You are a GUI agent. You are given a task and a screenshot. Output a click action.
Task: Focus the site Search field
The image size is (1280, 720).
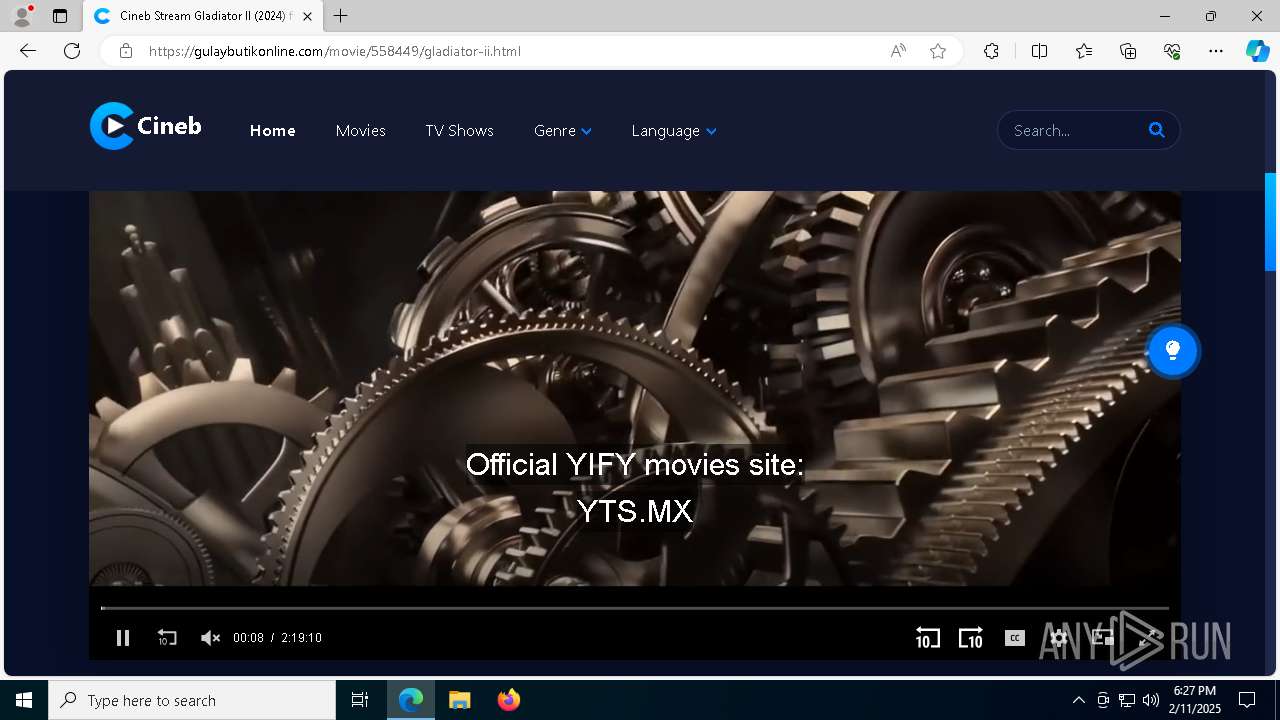click(1075, 130)
